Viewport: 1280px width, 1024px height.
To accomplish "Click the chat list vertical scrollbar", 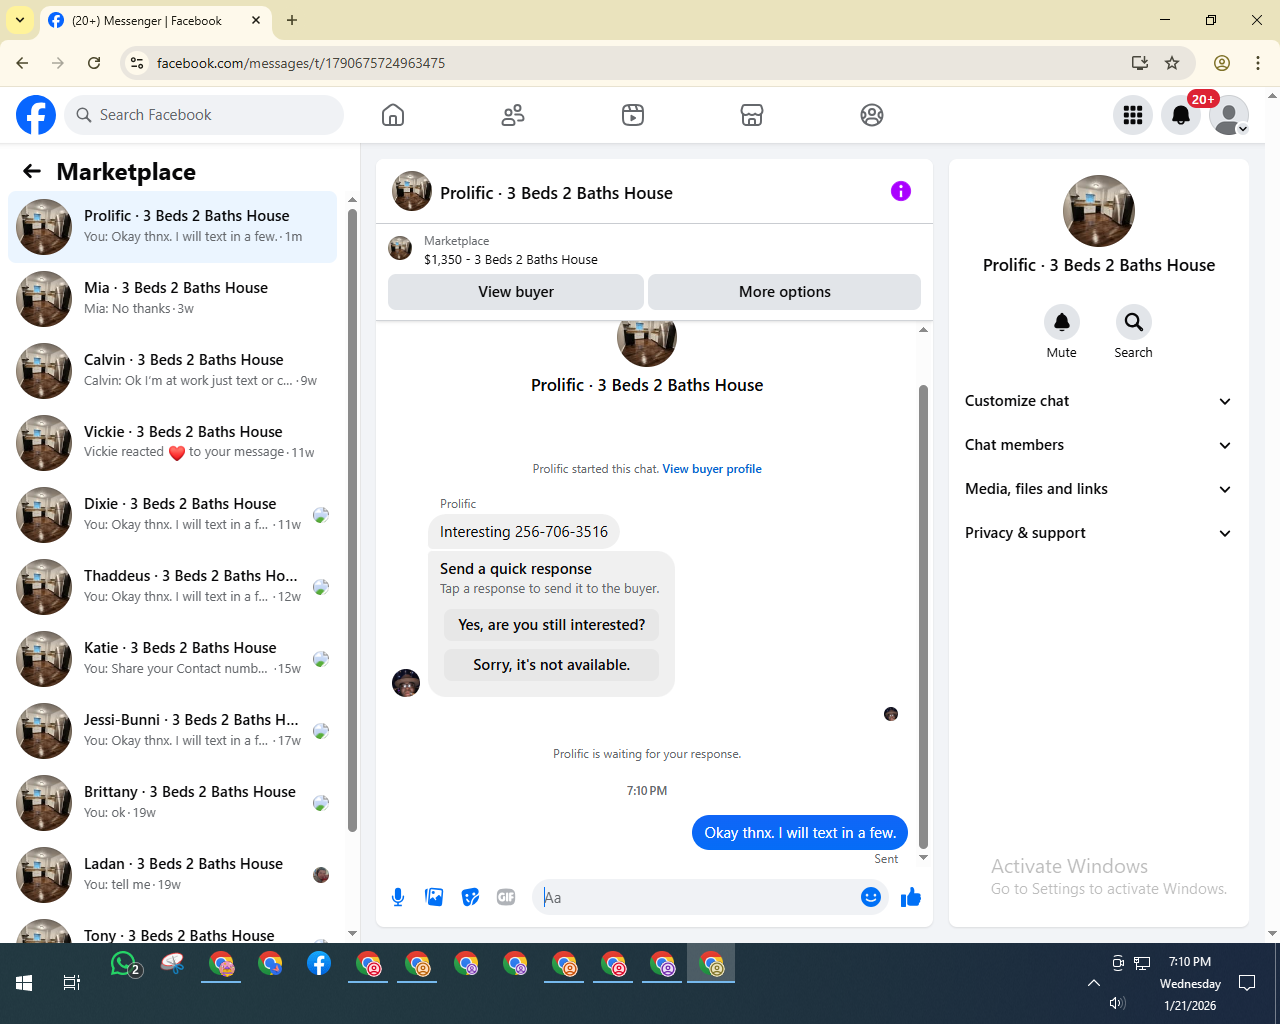I will [352, 520].
